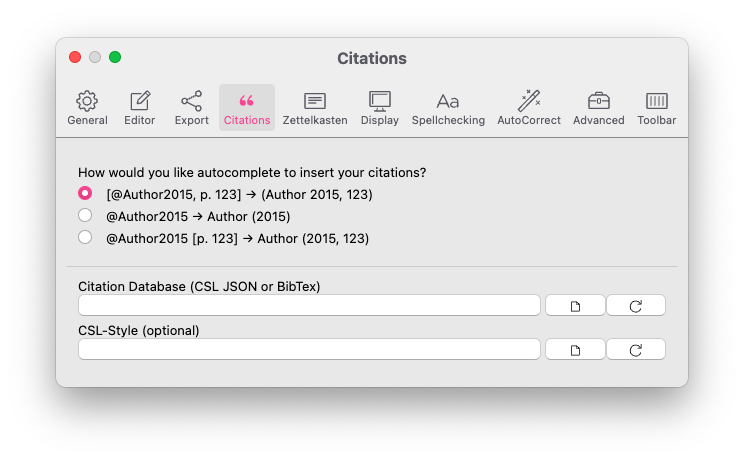Switch to the Display tab

(380, 108)
